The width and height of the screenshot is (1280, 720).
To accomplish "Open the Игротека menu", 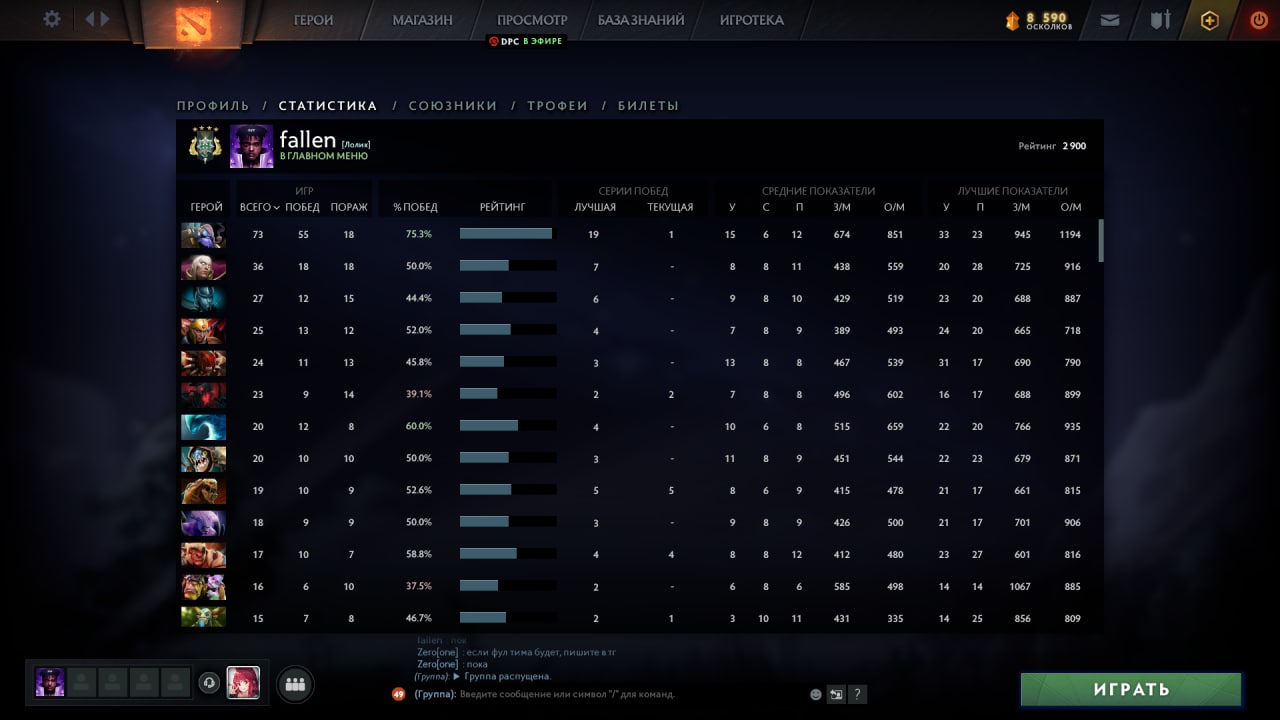I will (752, 20).
